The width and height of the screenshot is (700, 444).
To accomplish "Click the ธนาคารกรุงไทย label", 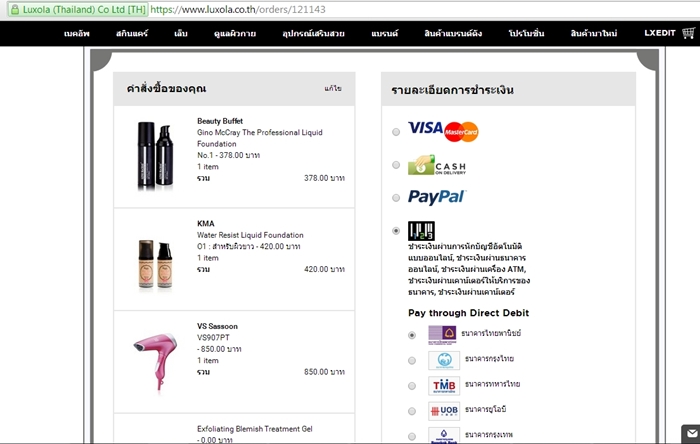I will [x=489, y=359].
